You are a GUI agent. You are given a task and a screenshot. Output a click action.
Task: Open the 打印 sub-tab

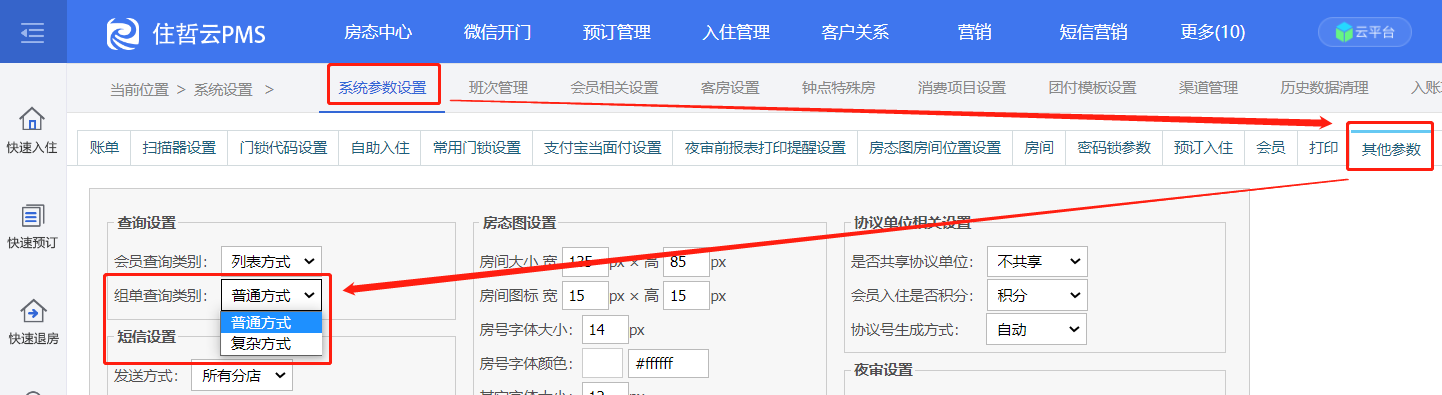(x=1323, y=148)
